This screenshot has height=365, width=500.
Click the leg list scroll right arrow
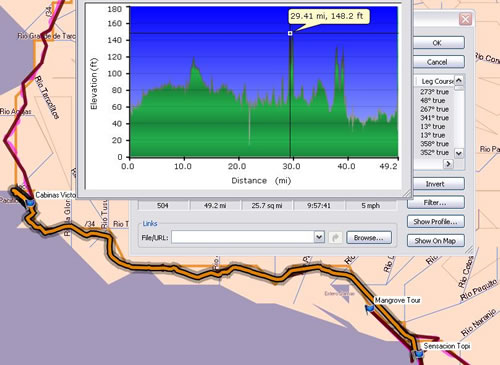point(448,164)
